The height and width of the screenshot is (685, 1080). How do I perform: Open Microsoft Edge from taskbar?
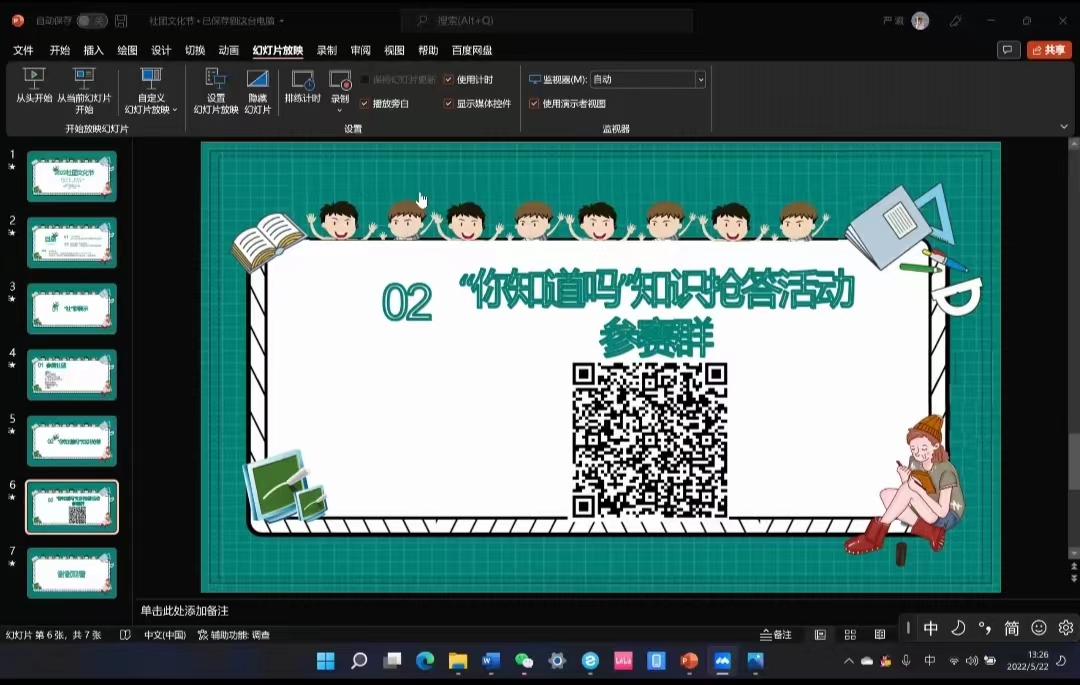click(425, 661)
